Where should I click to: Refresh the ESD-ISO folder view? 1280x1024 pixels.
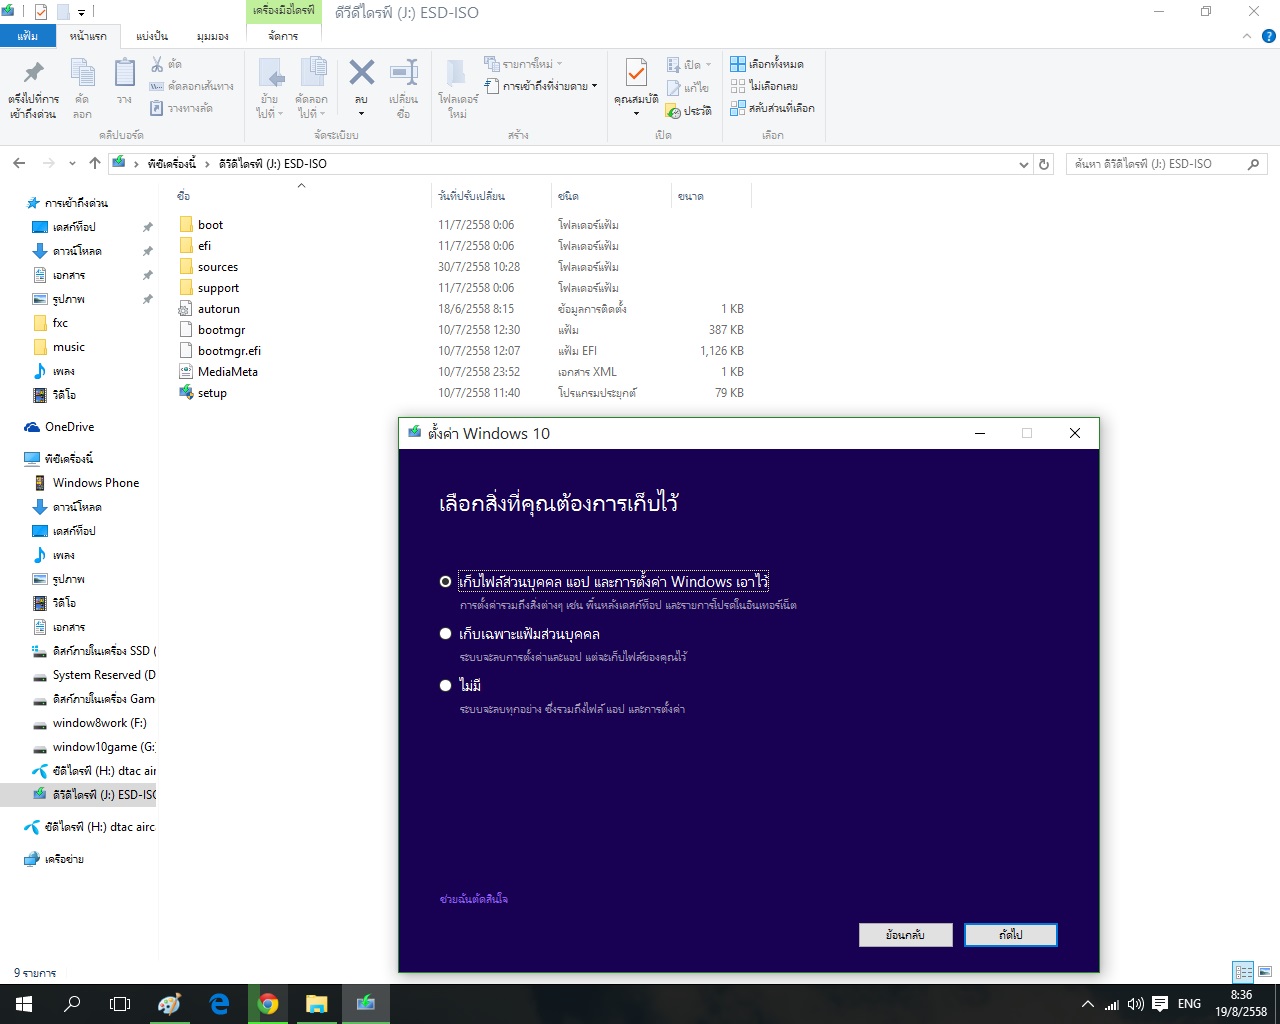point(1044,164)
